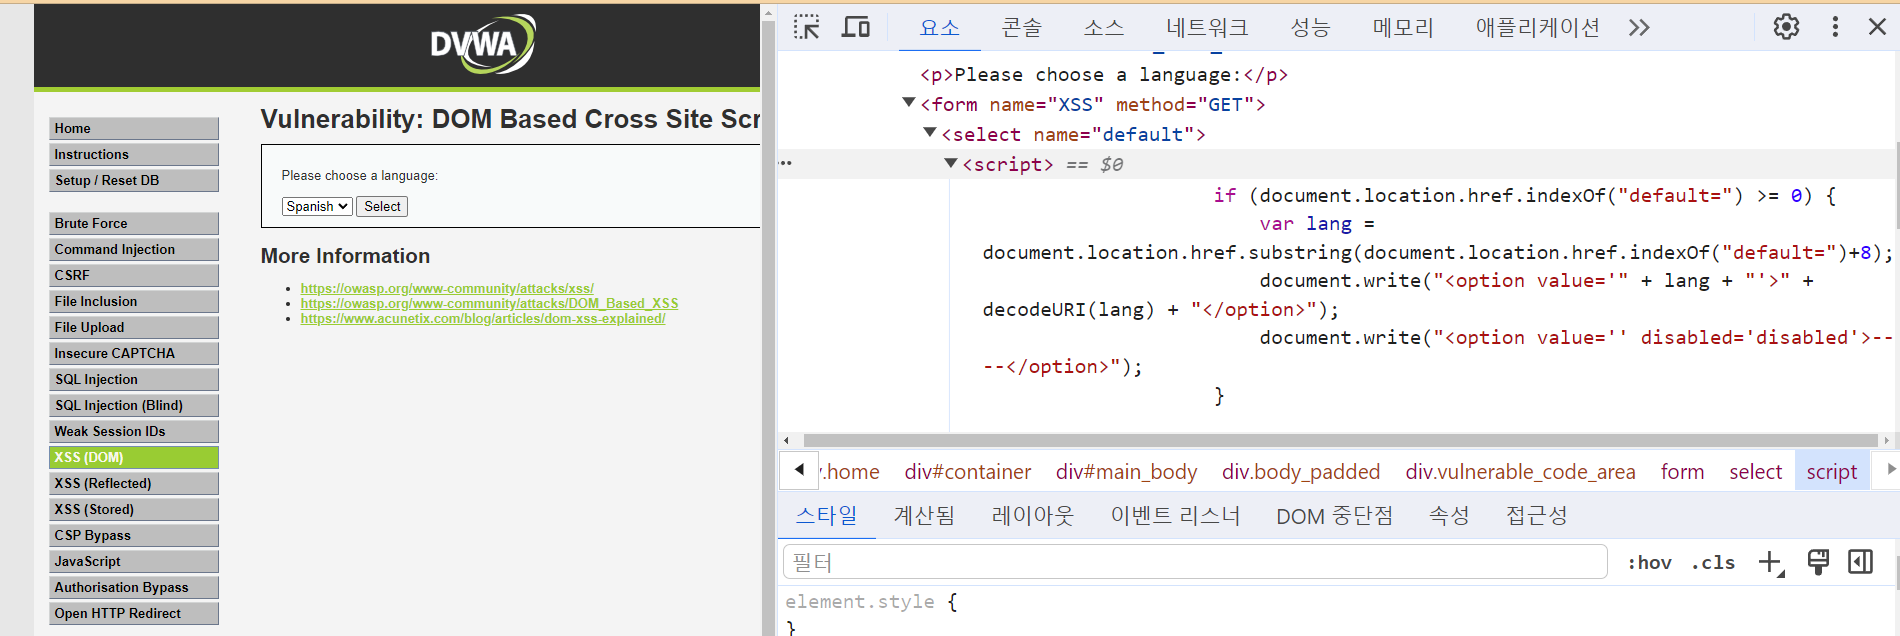Open XSS (Stored) page
1900x636 pixels.
[x=134, y=509]
